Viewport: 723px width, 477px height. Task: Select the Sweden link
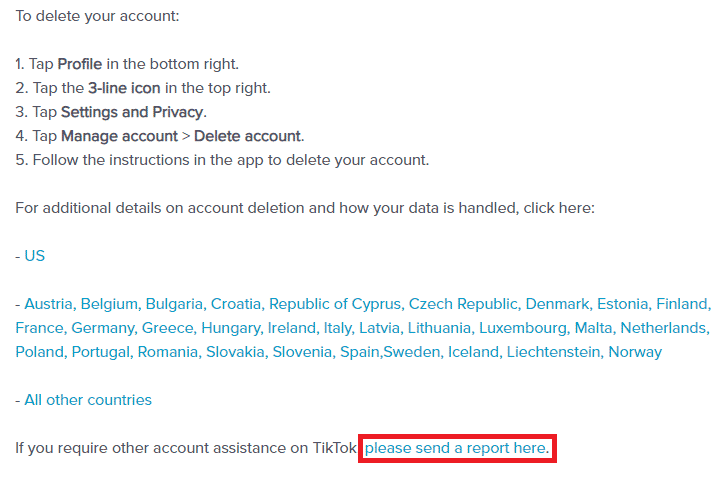[411, 352]
